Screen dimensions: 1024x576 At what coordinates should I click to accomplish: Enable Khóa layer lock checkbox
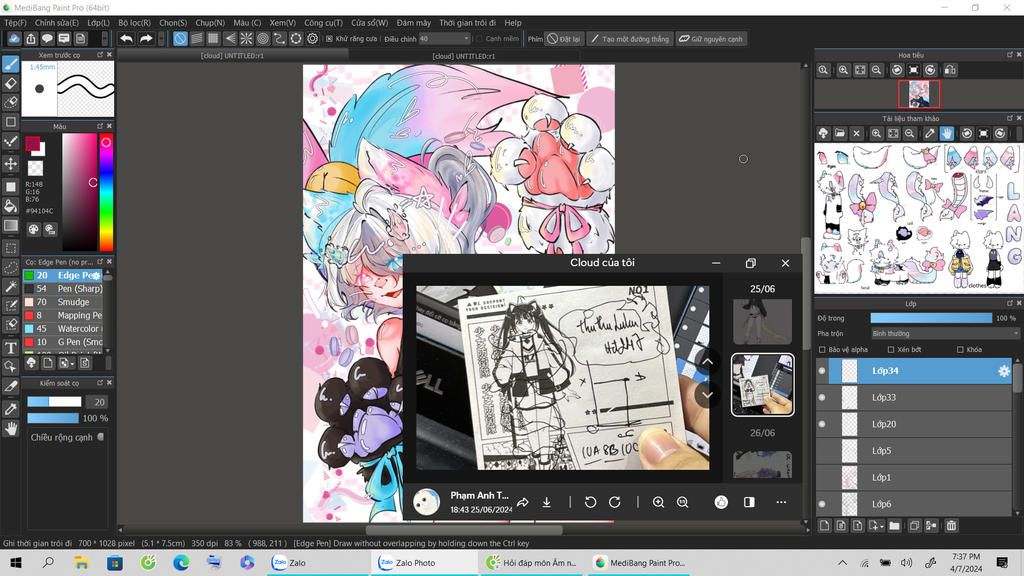(960, 349)
